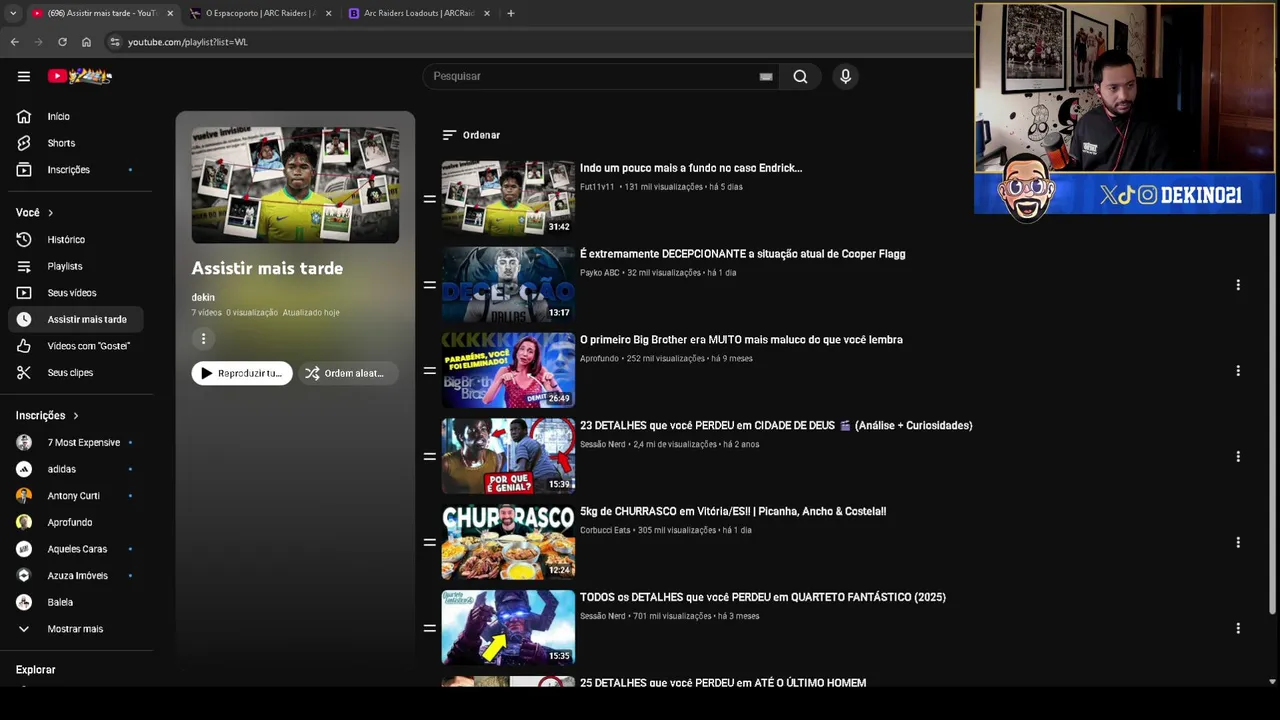Click the address bar URL
This screenshot has height=720, width=1280.
point(188,42)
